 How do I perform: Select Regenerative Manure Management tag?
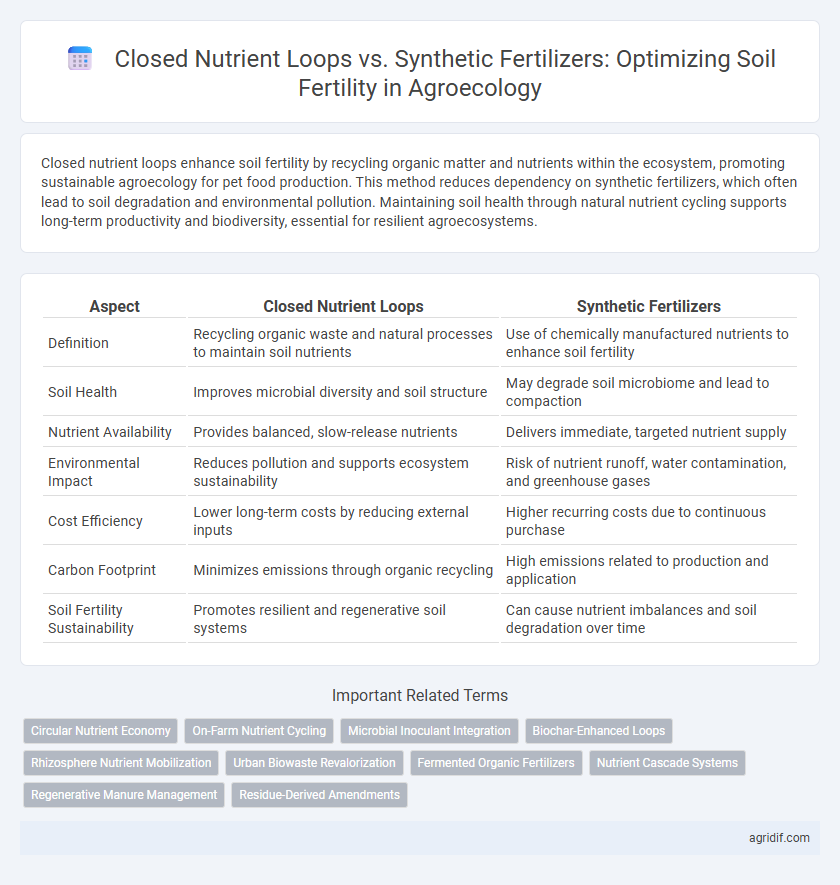(124, 795)
